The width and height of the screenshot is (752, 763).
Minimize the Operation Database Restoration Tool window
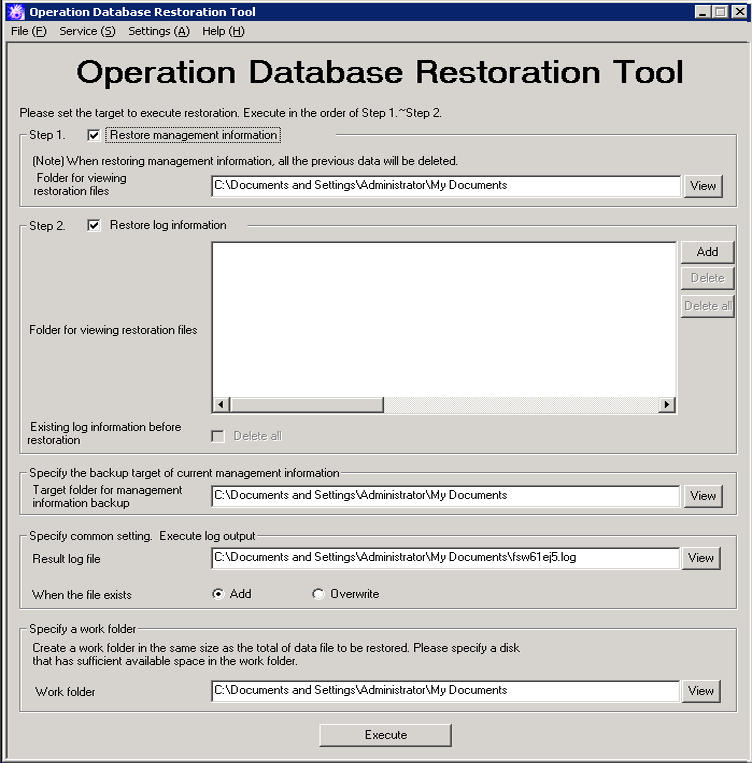point(702,12)
